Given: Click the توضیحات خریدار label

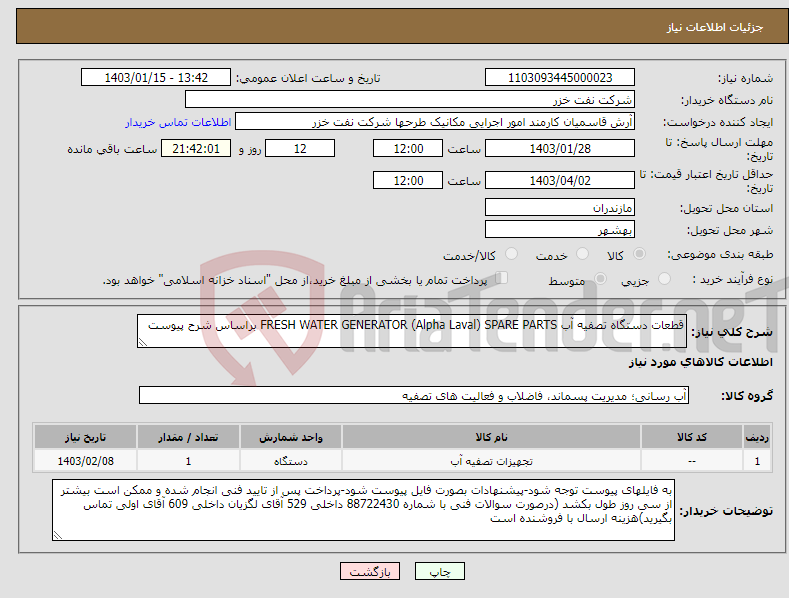Looking at the screenshot, I should (726, 511).
